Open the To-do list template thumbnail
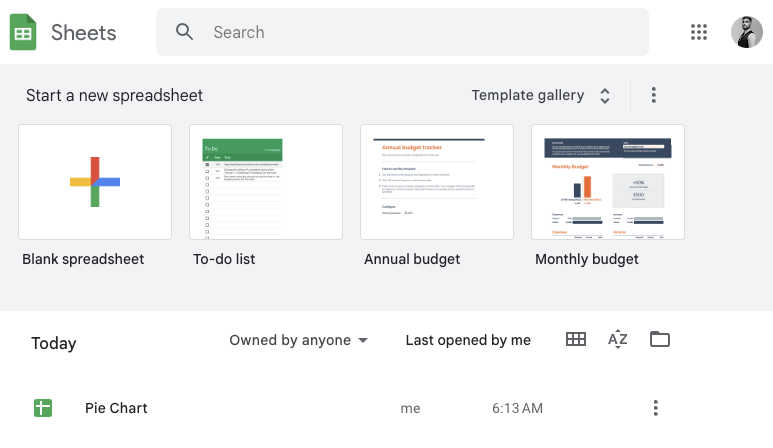The height and width of the screenshot is (448, 773). coord(266,182)
